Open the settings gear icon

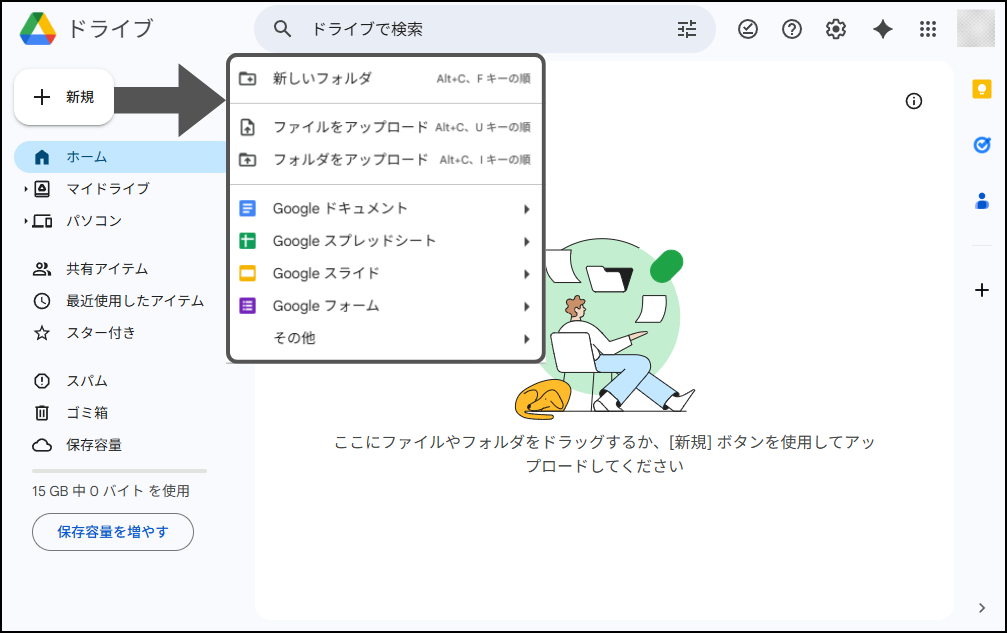(x=836, y=29)
